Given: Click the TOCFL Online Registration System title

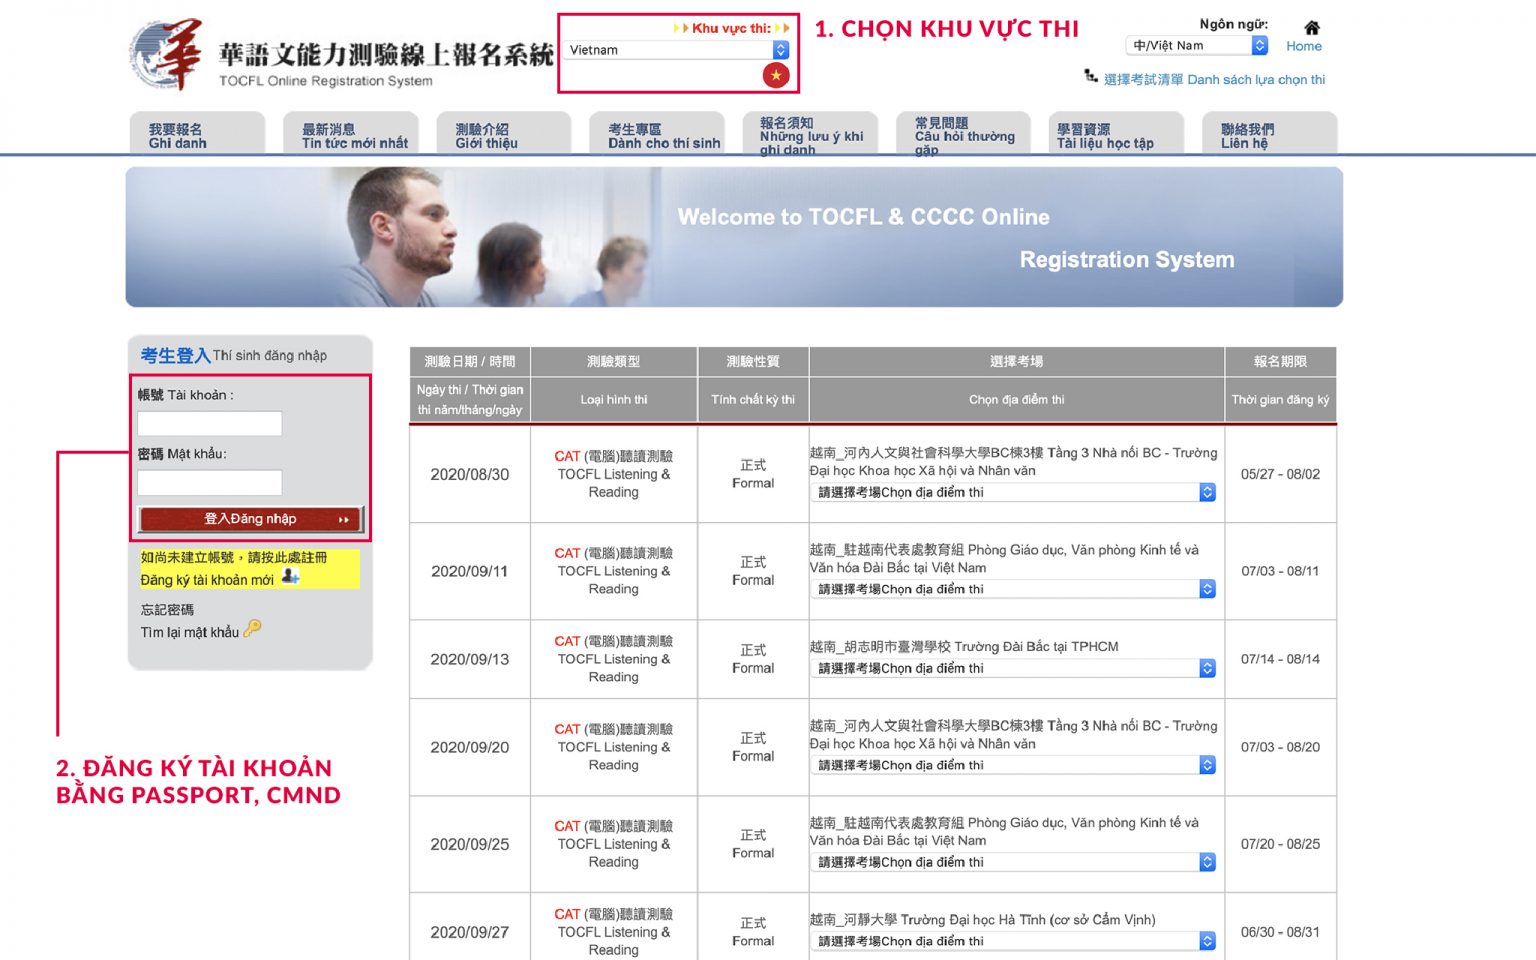Looking at the screenshot, I should coord(326,81).
